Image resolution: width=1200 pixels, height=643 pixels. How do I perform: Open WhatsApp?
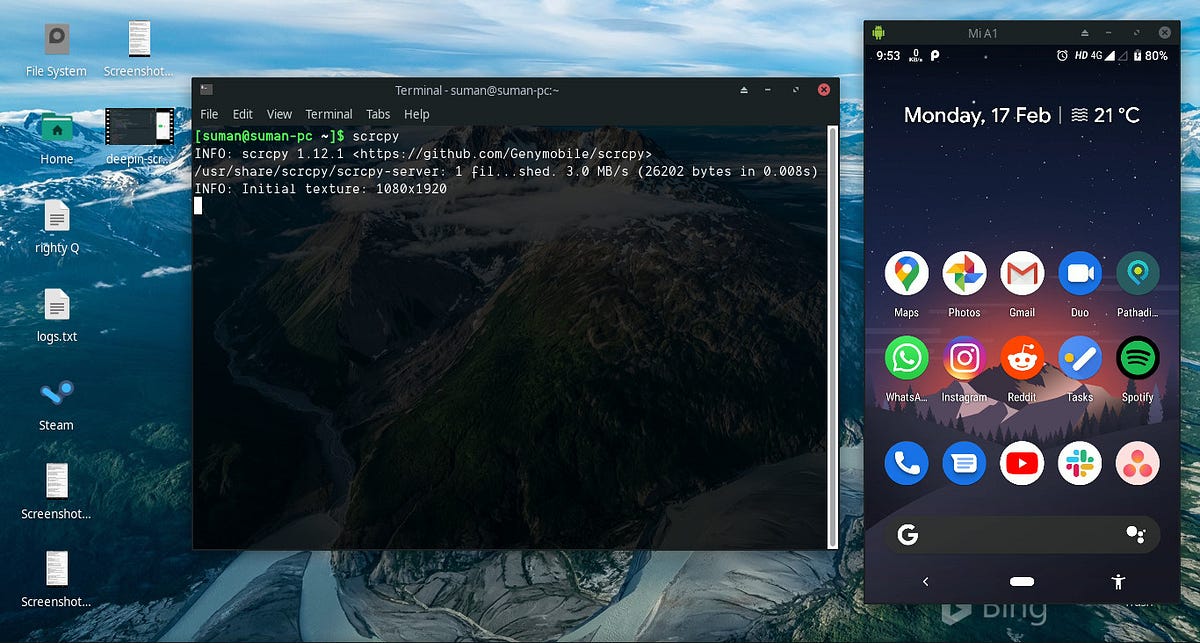[905, 358]
